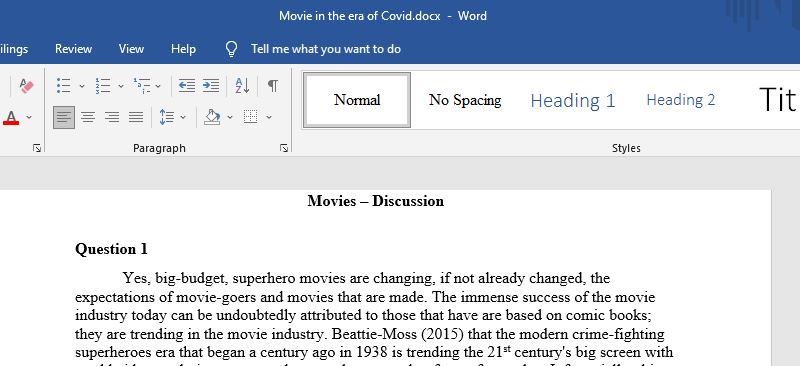This screenshot has width=800, height=366.
Task: Apply the Normal style
Action: [357, 100]
